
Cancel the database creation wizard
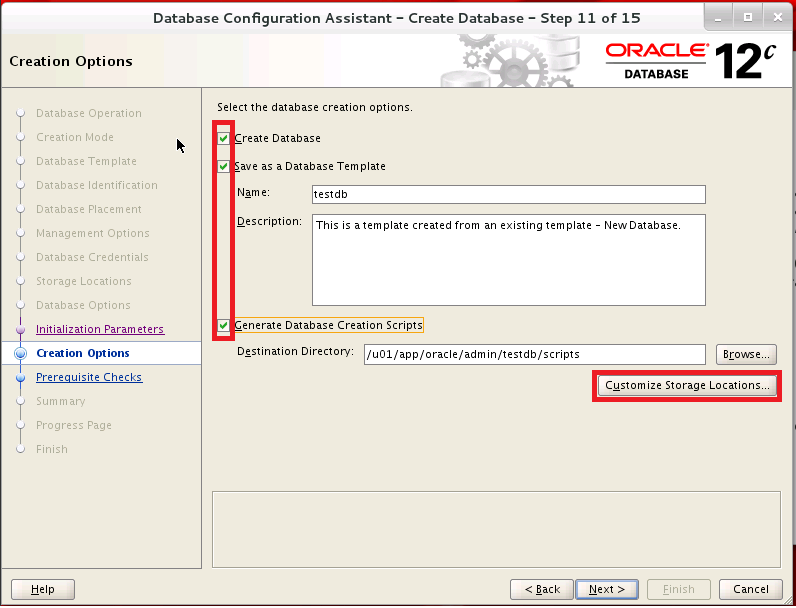click(750, 589)
